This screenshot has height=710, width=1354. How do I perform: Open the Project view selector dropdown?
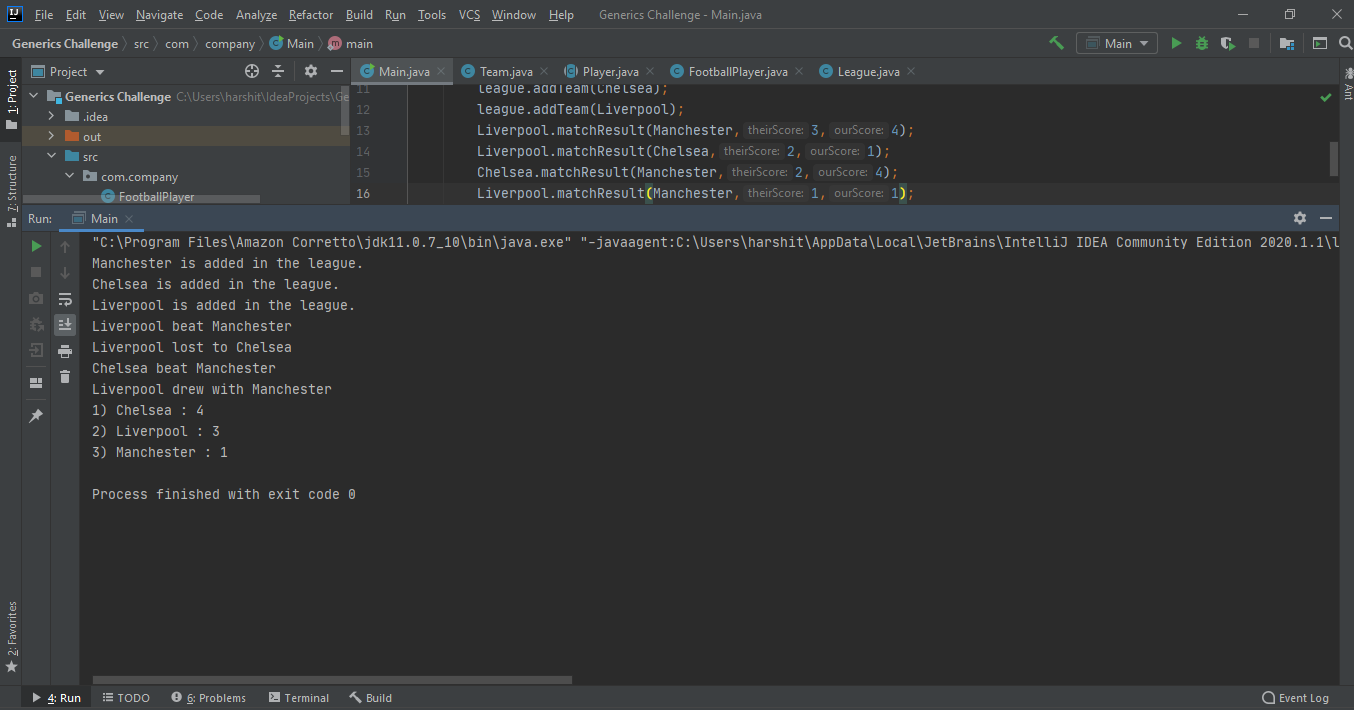(68, 72)
